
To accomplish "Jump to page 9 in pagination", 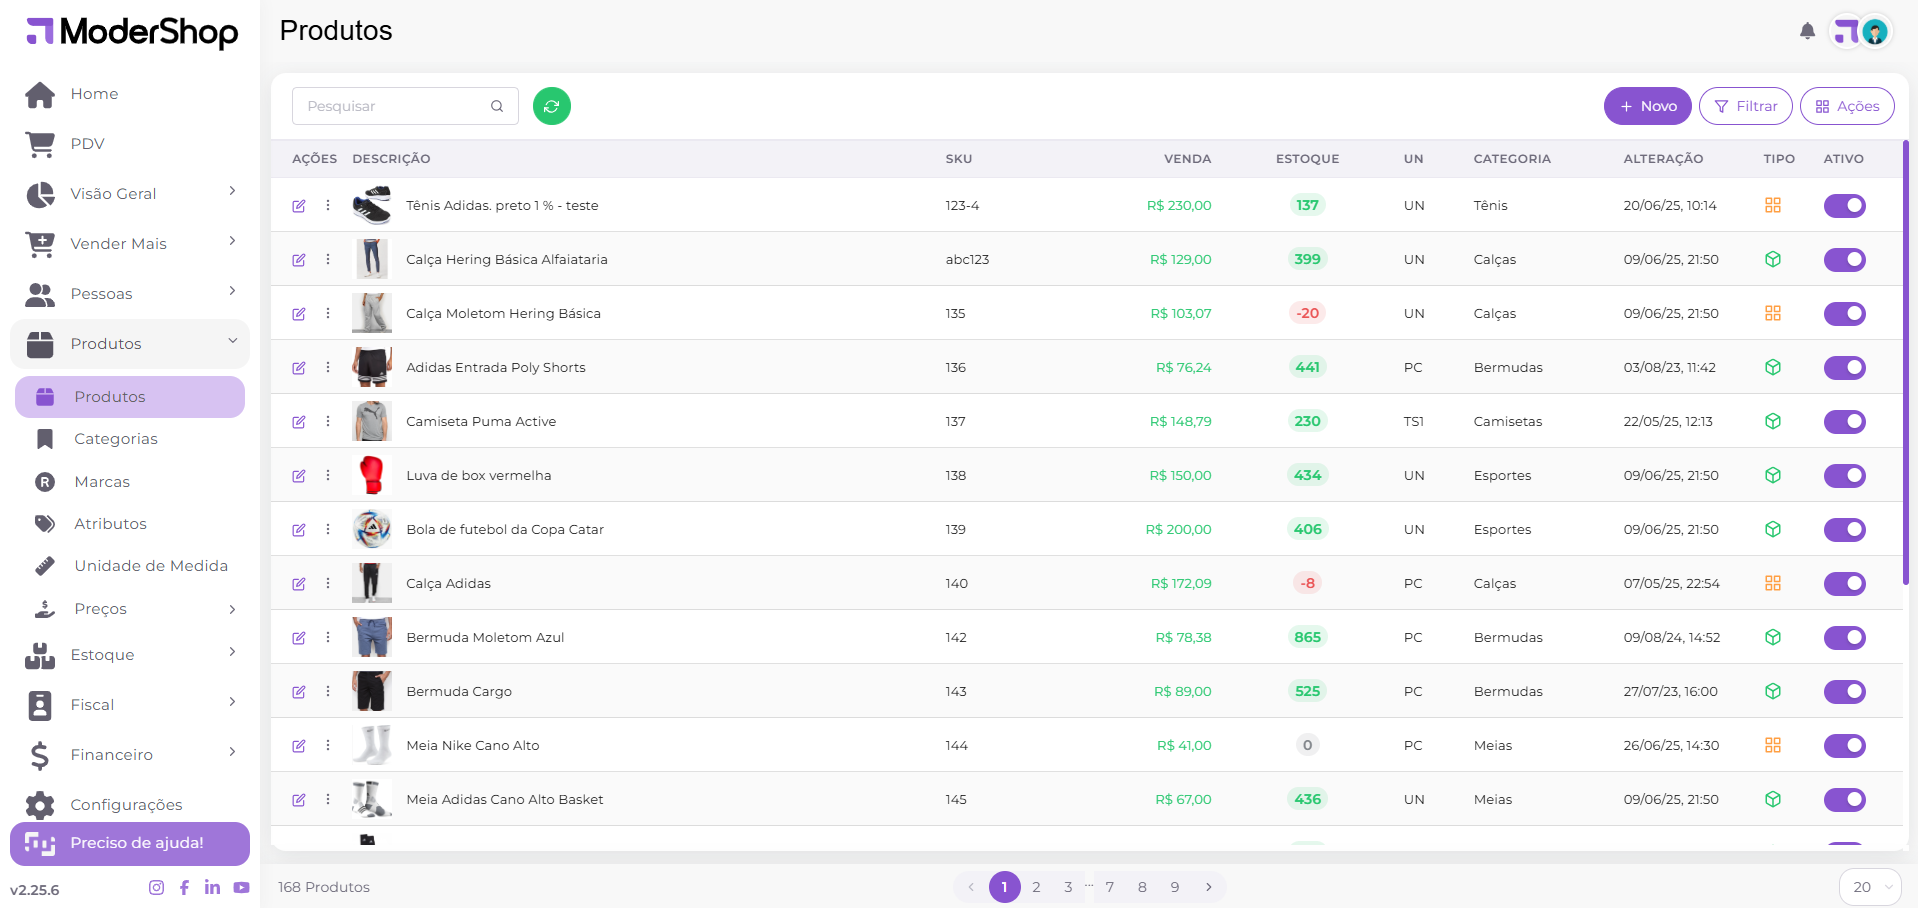I will [x=1175, y=887].
